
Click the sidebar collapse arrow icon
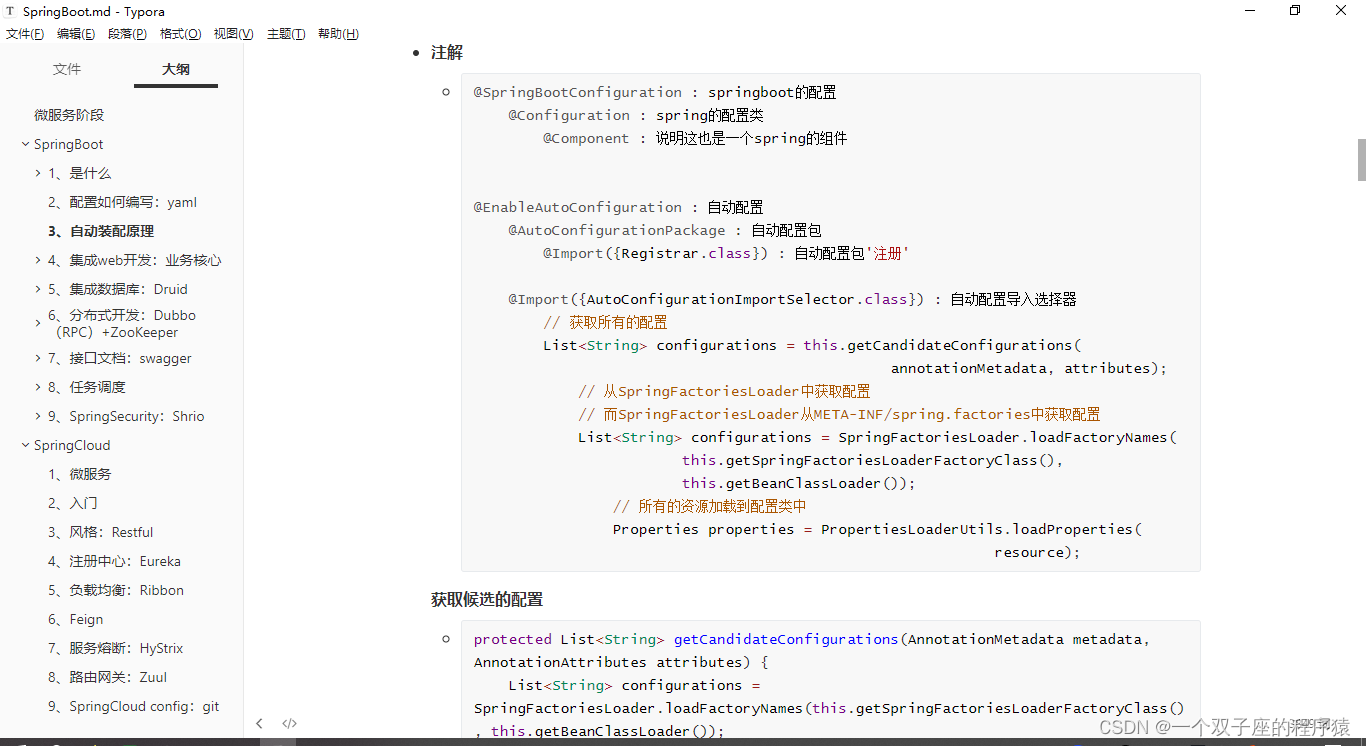pyautogui.click(x=259, y=723)
